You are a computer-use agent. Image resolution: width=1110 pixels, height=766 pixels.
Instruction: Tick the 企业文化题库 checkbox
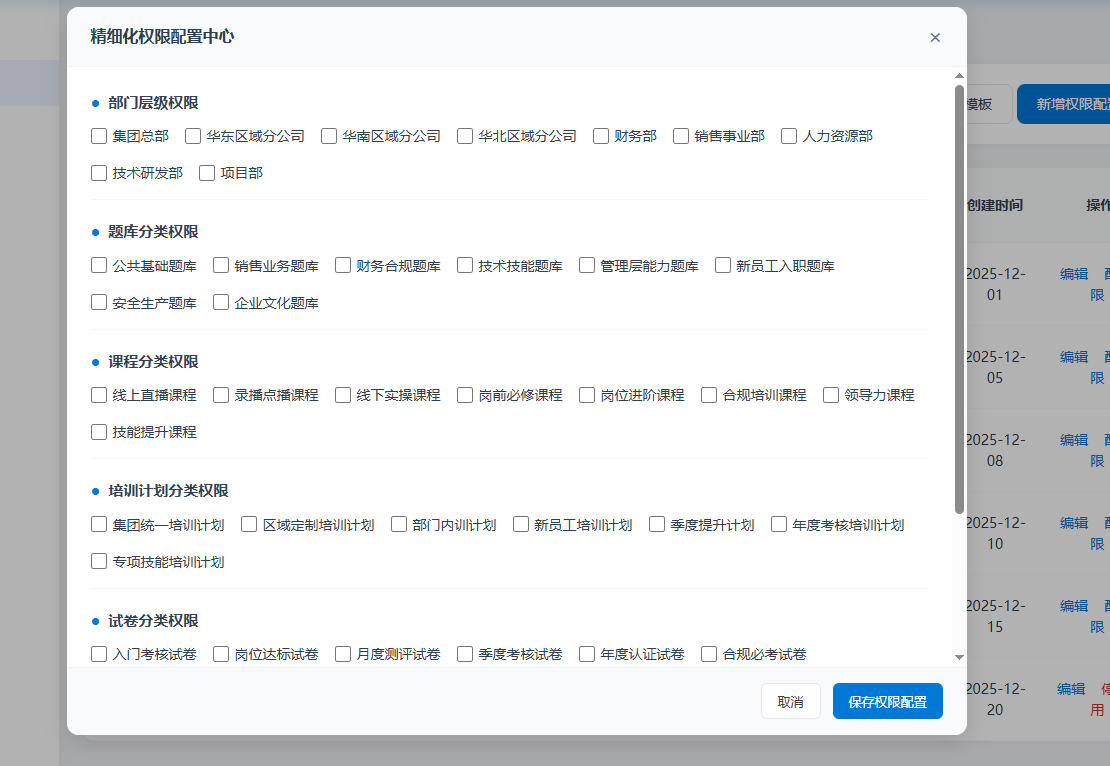coord(221,303)
